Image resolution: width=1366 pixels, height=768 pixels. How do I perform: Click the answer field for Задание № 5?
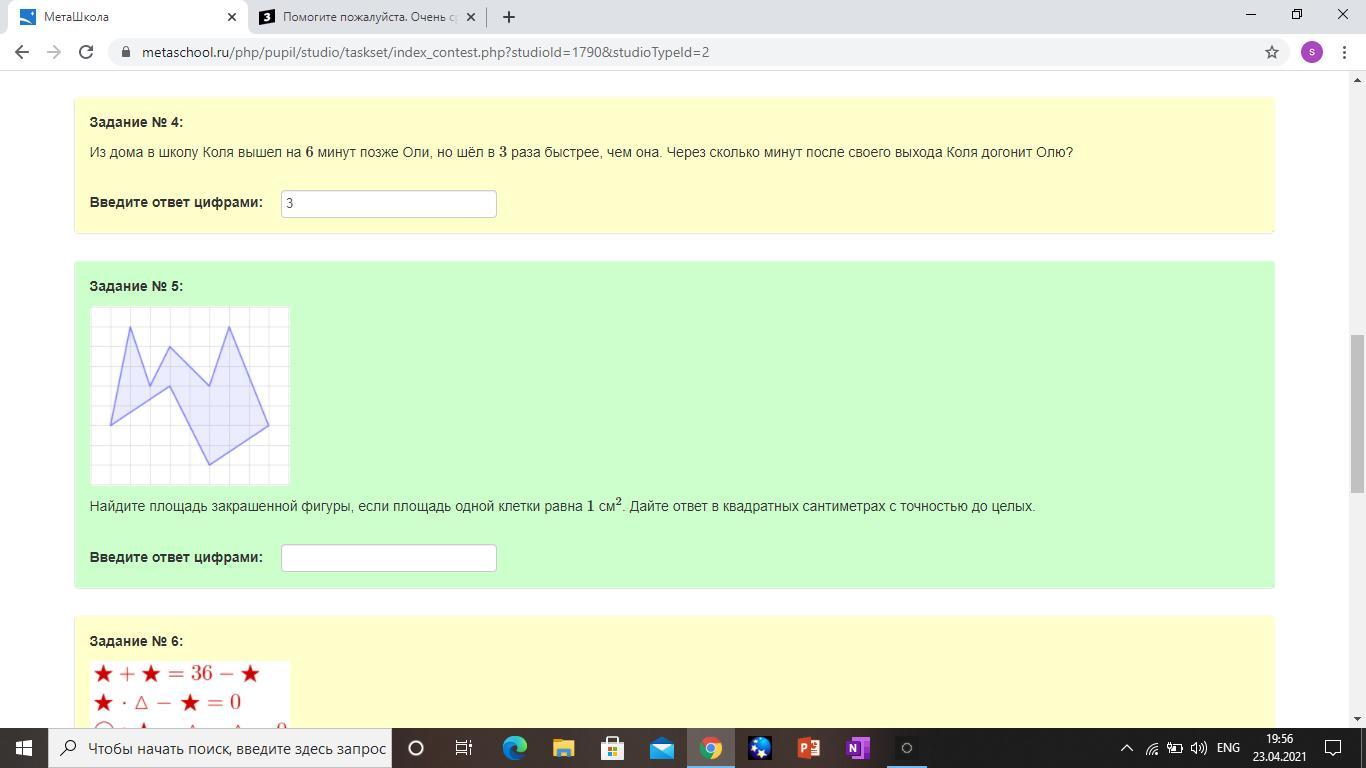[x=389, y=558]
